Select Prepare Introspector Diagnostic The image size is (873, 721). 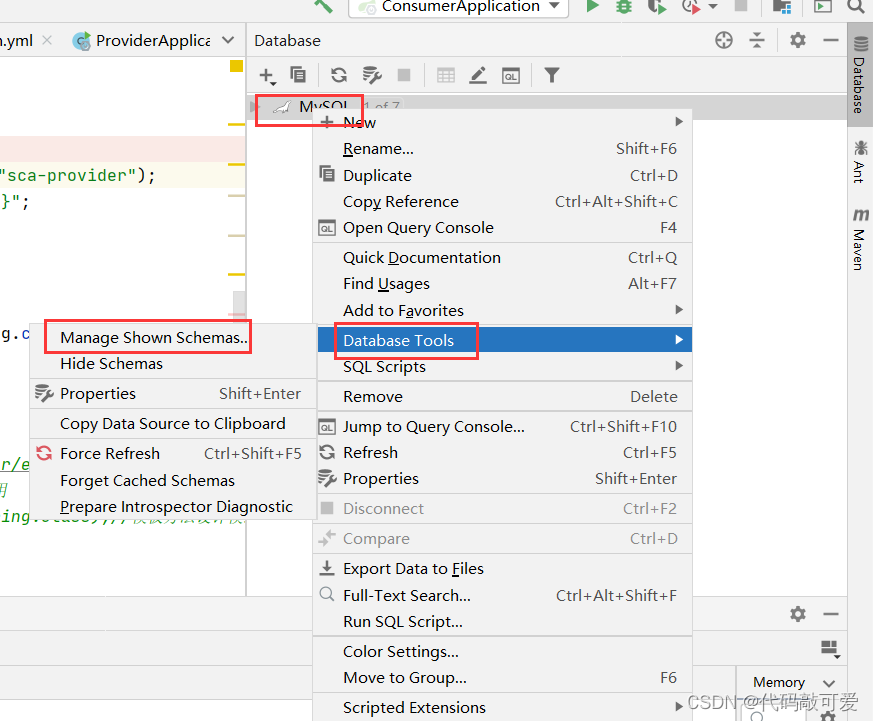click(x=173, y=507)
